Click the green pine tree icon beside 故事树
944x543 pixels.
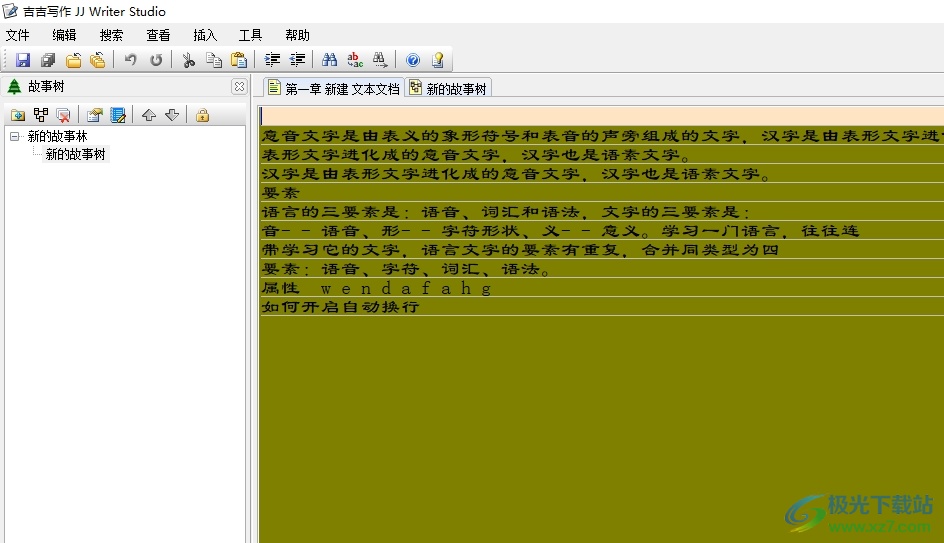pyautogui.click(x=14, y=87)
